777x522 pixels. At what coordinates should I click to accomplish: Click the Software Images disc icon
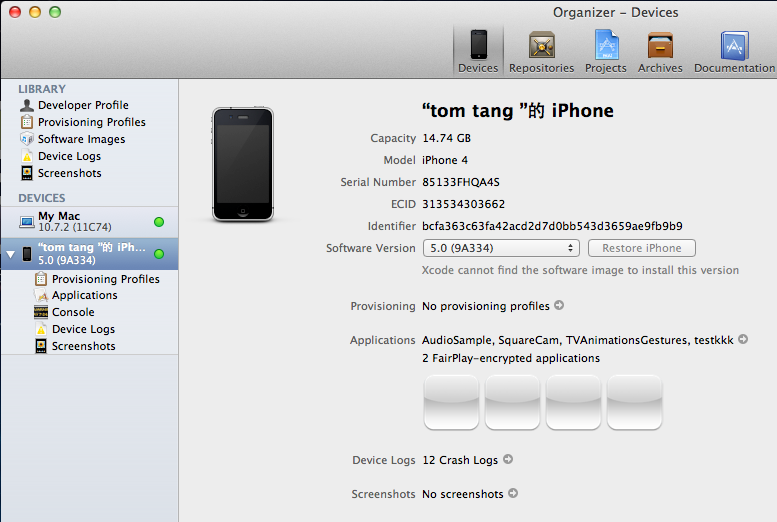point(27,139)
